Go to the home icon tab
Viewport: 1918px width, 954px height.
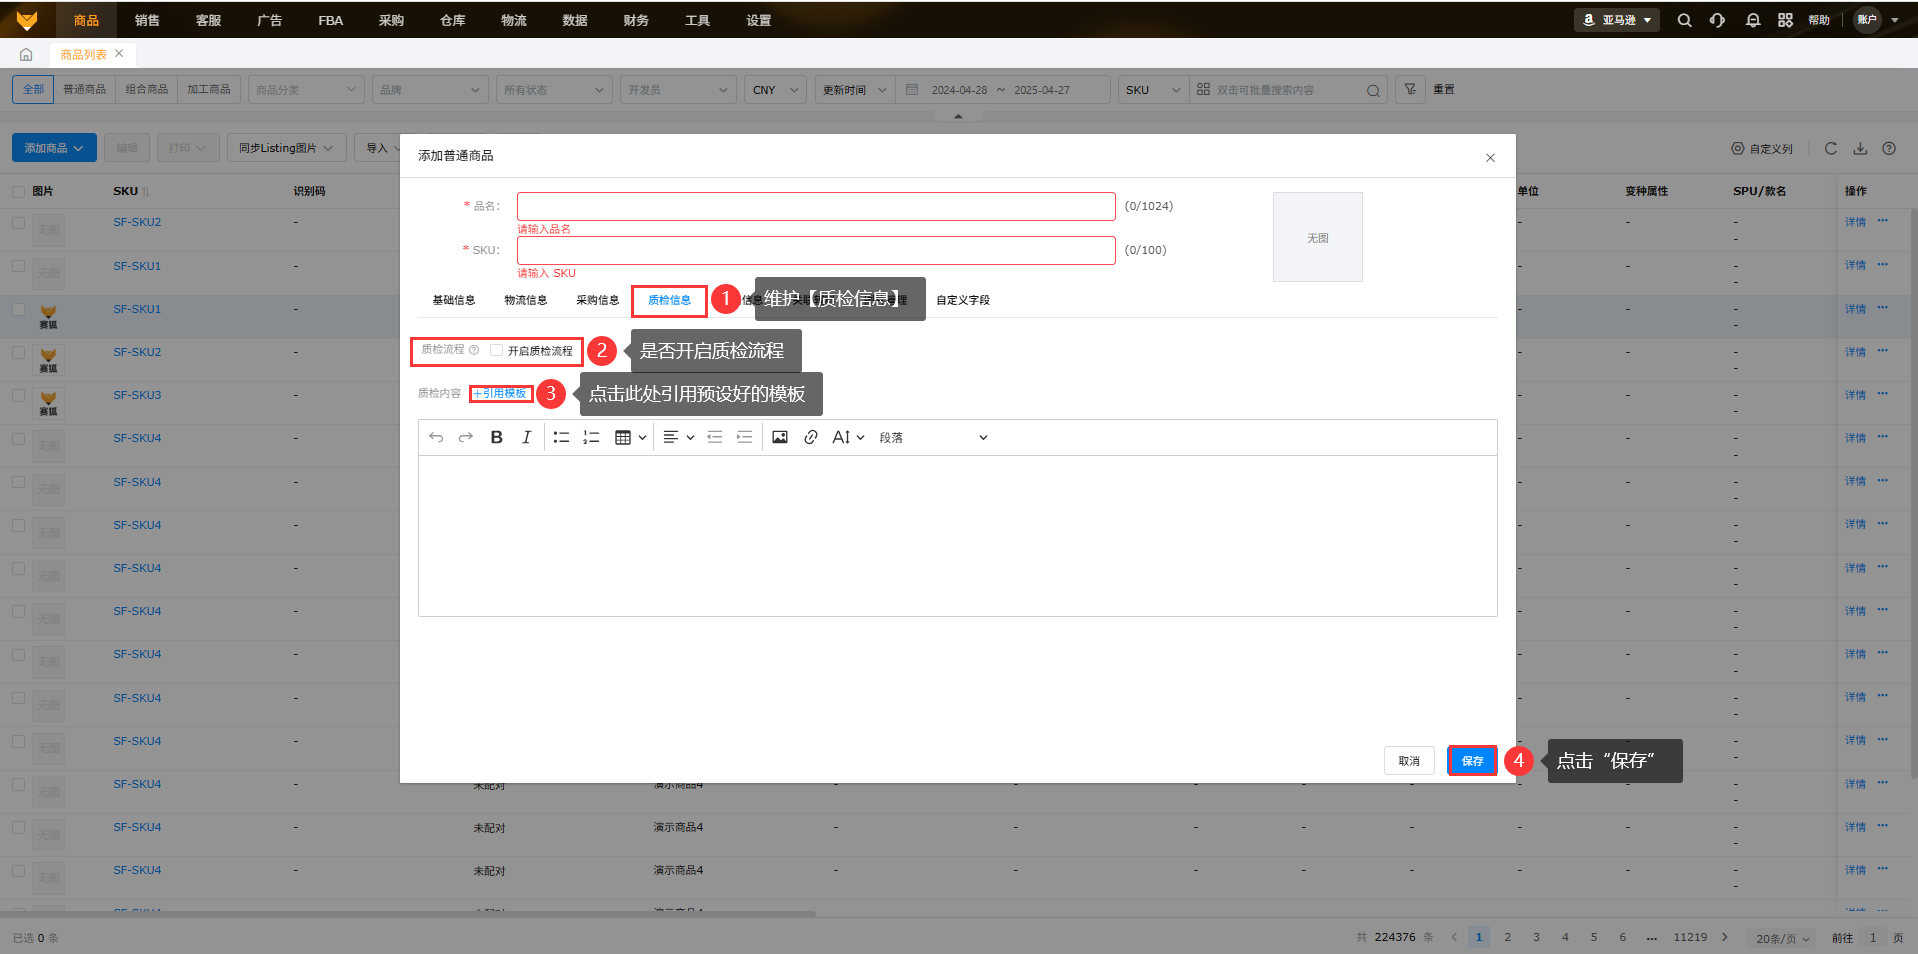tap(26, 54)
